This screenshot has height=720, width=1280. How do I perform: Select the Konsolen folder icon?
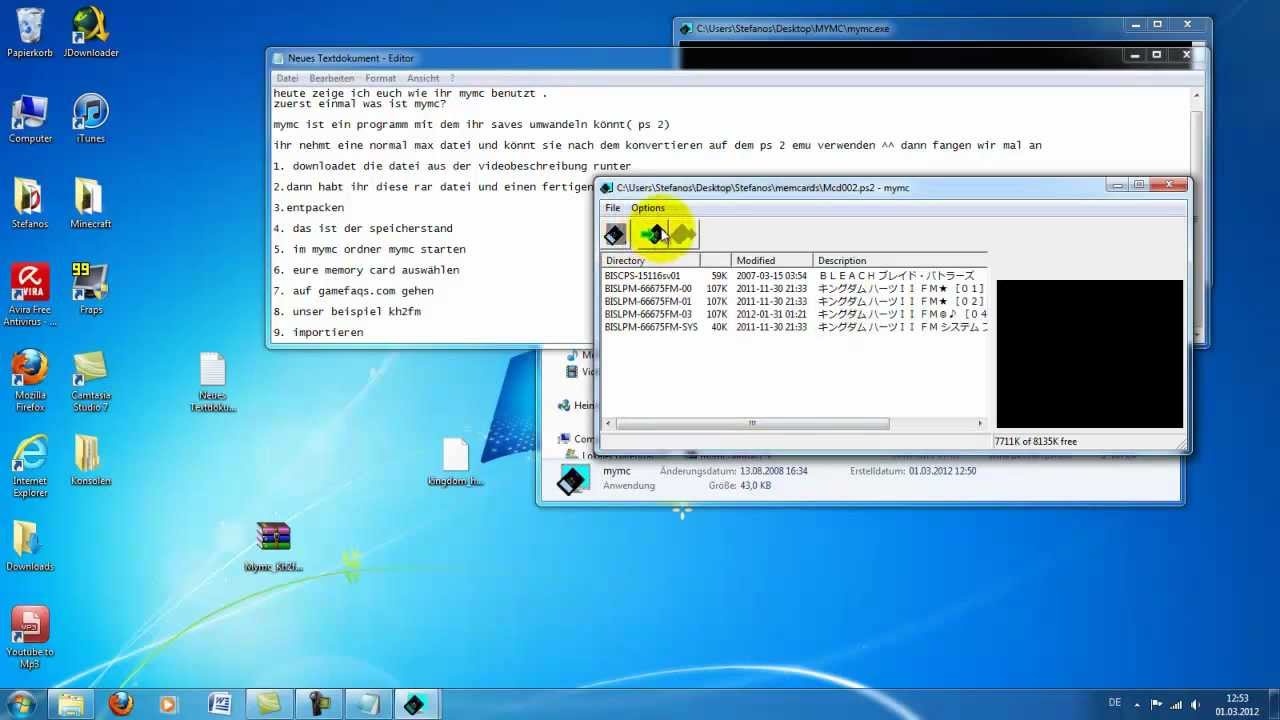89,461
